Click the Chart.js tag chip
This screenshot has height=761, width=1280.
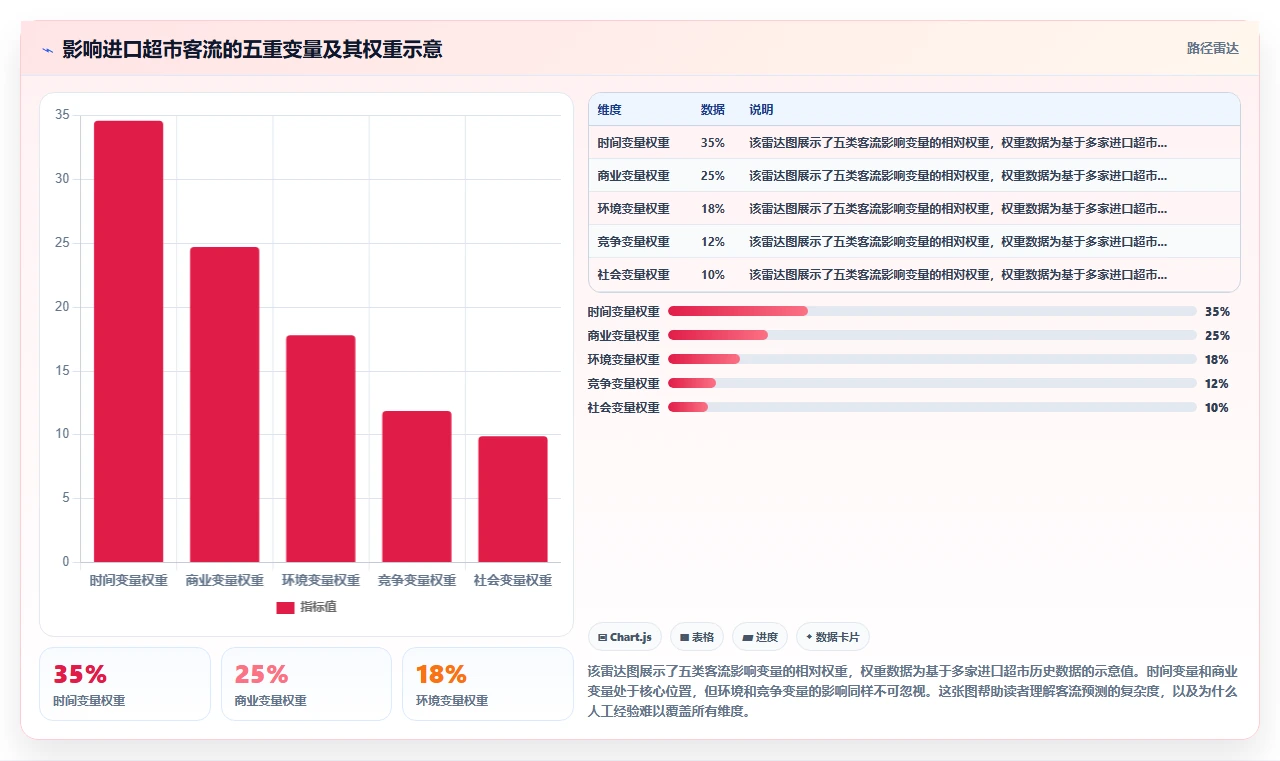pos(625,637)
